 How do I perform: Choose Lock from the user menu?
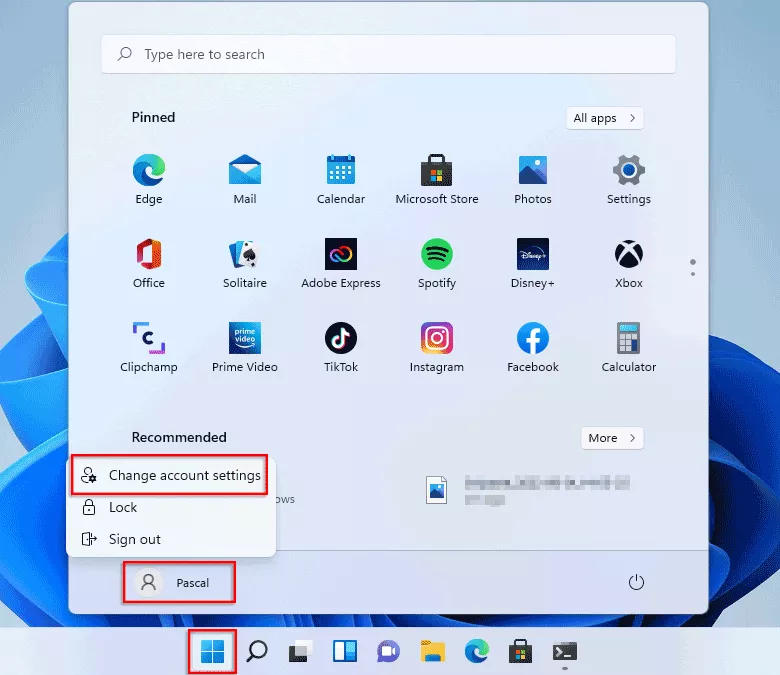pyautogui.click(x=123, y=508)
